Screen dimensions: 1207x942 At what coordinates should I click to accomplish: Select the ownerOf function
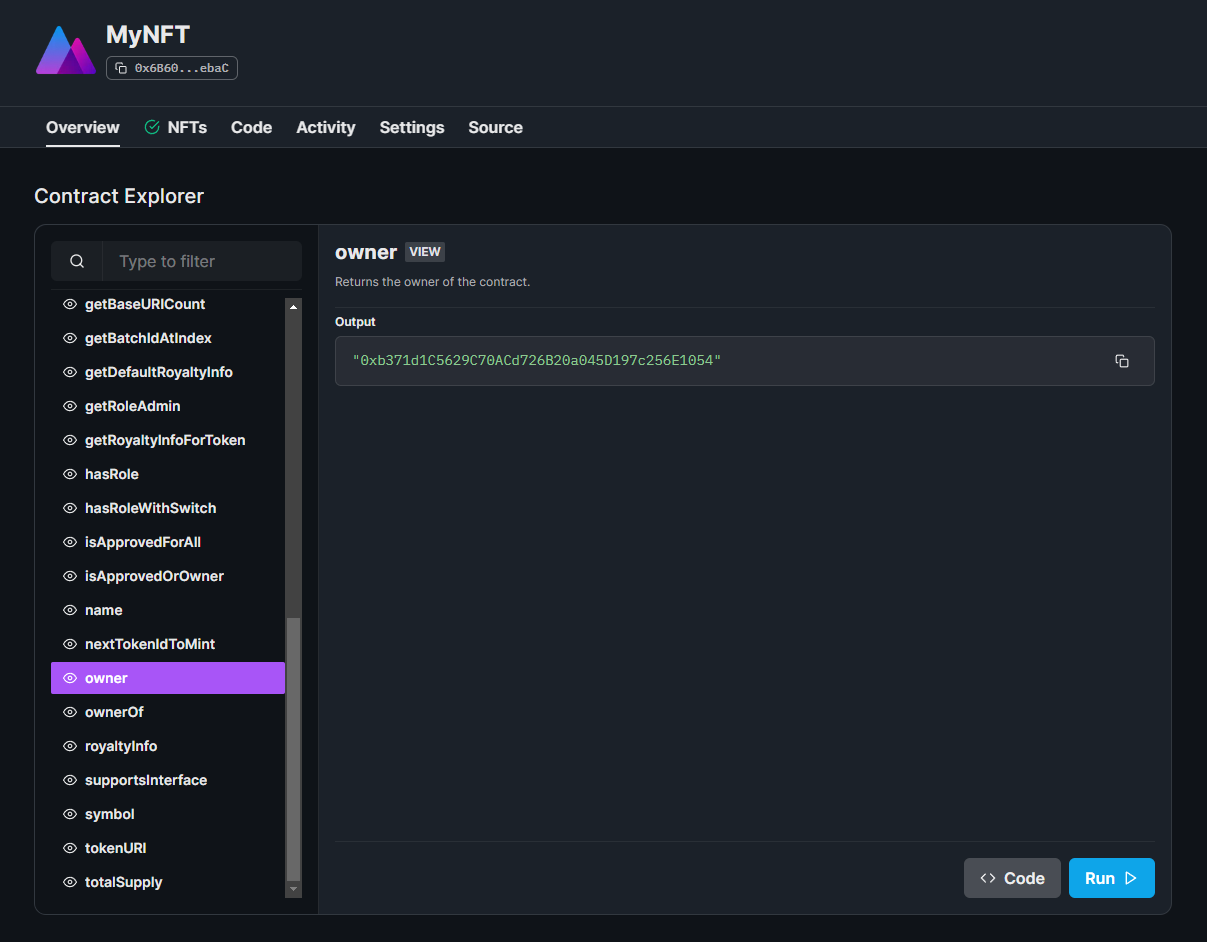(114, 712)
